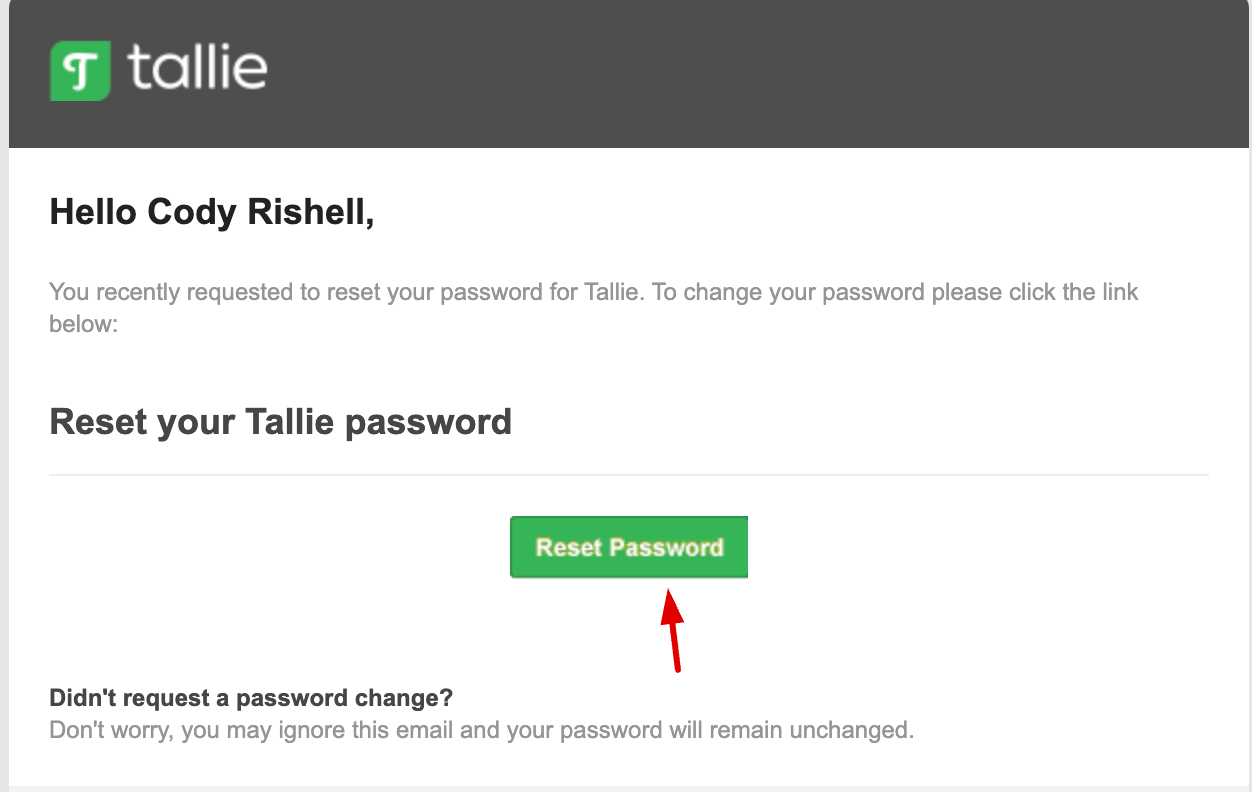Click the light gray footer strip

coord(626,788)
